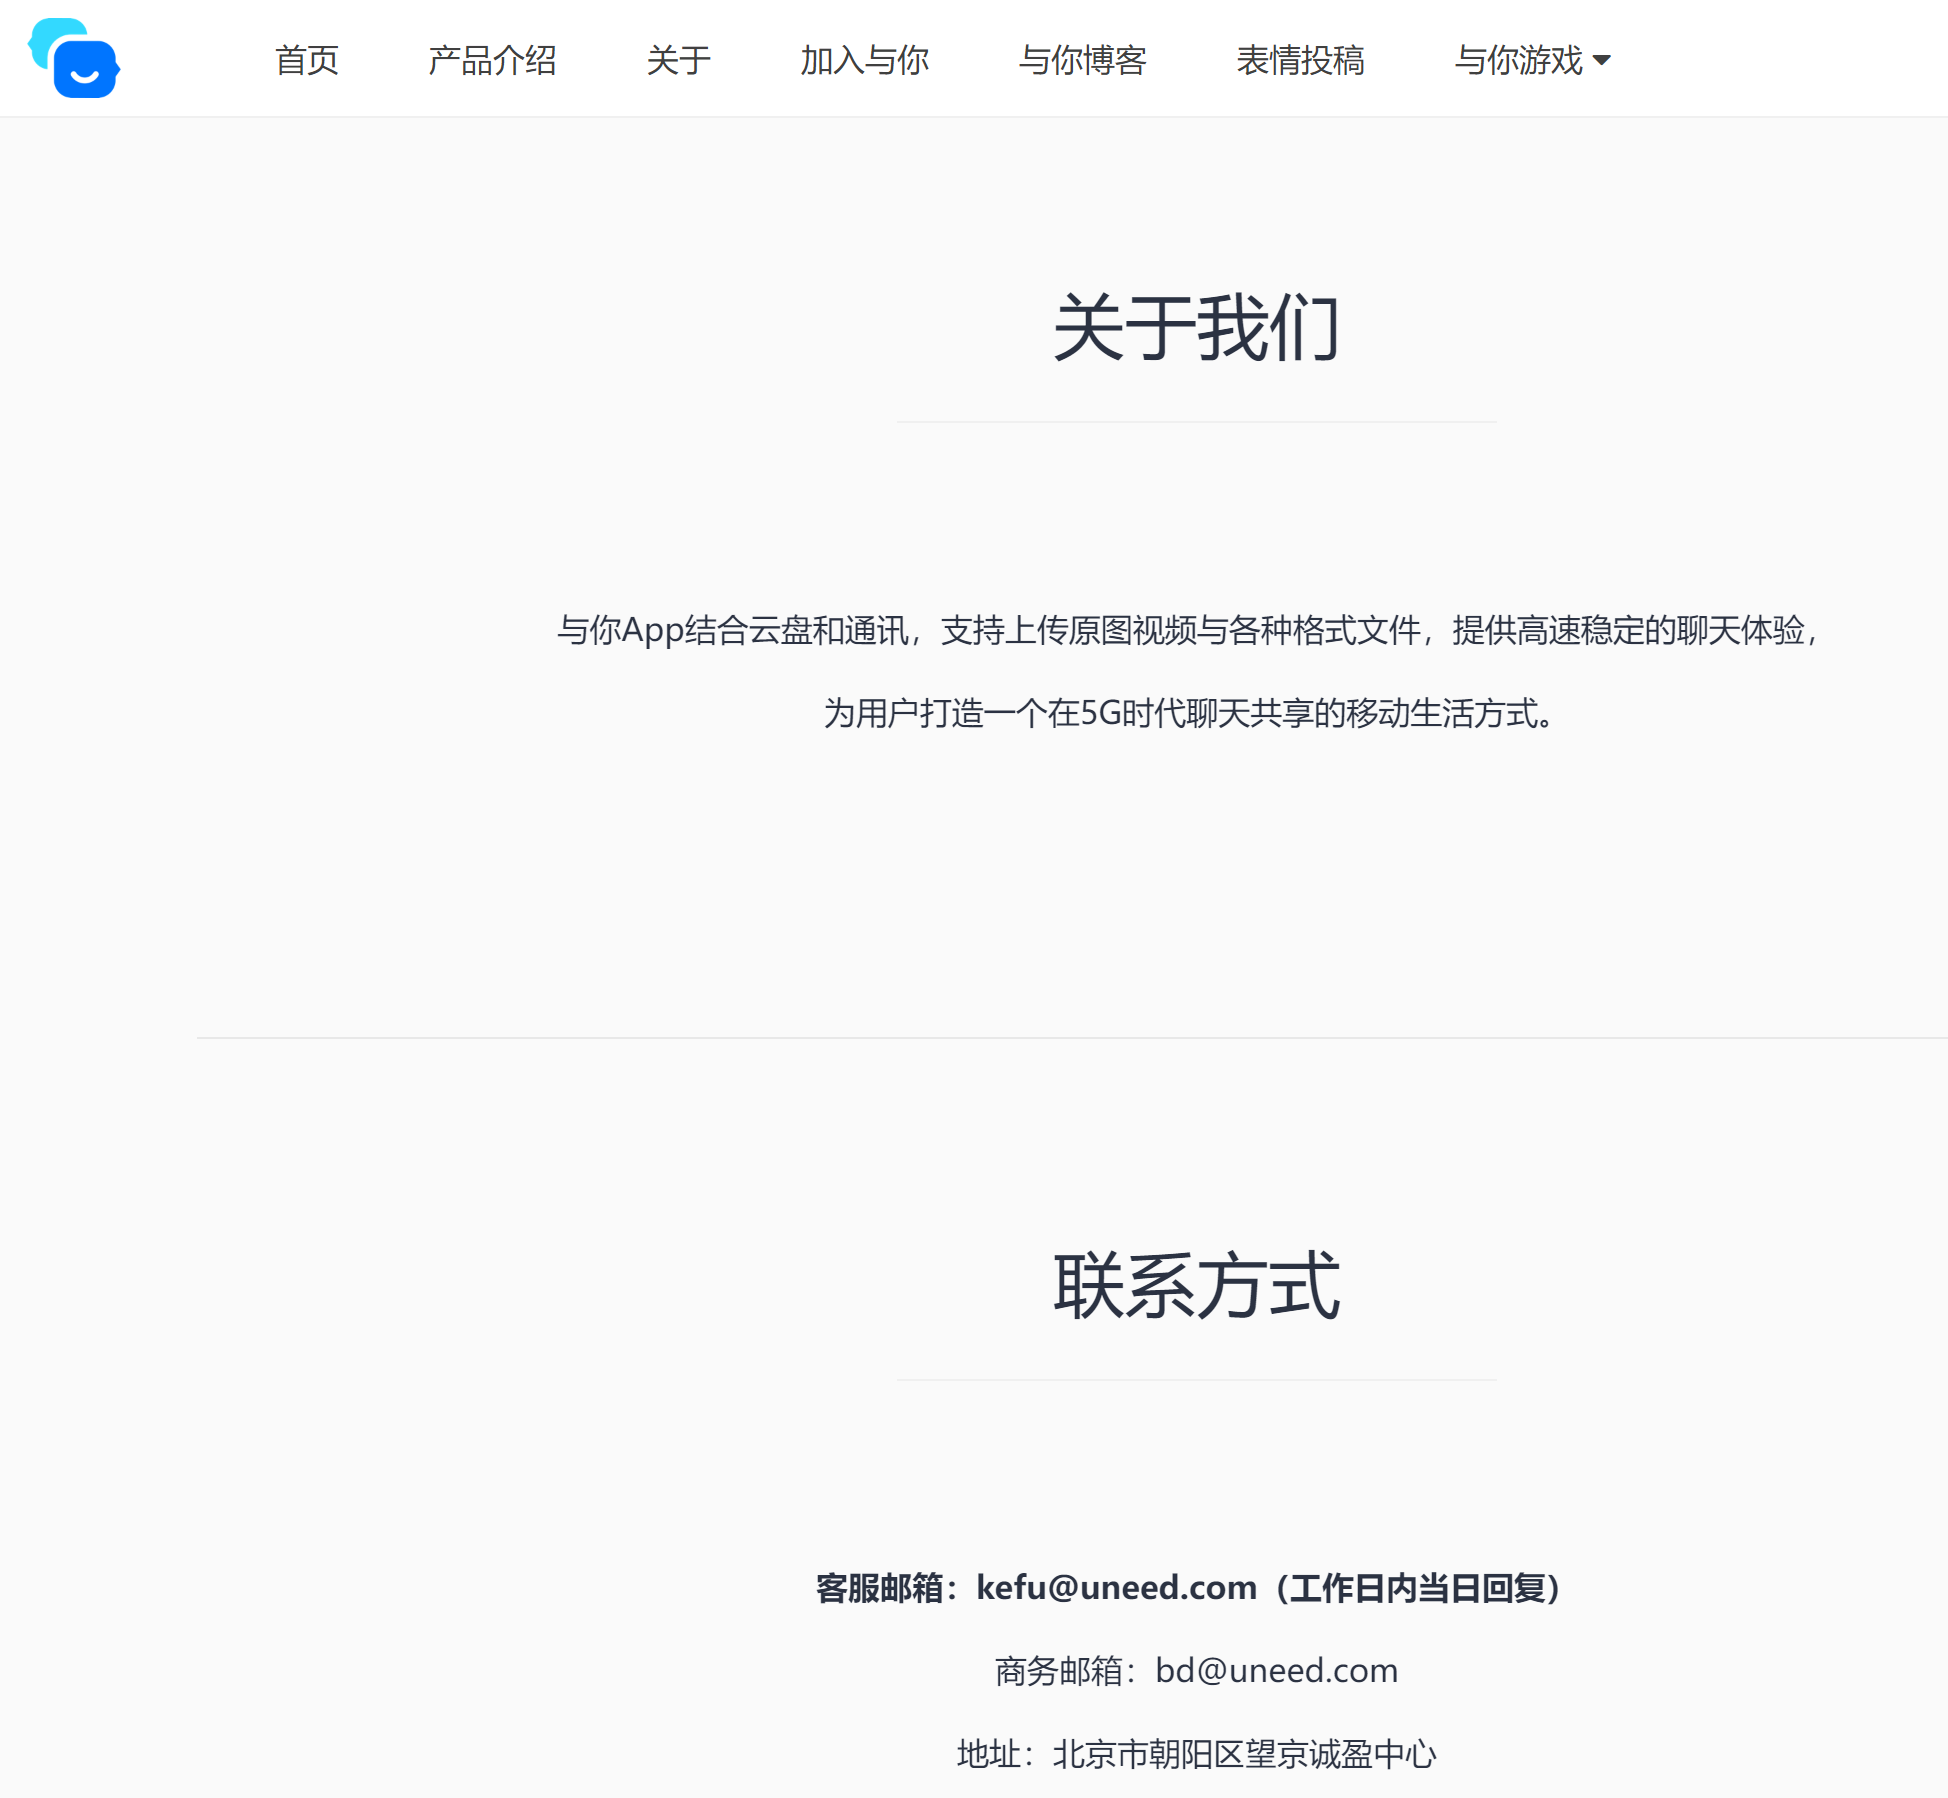Navigate to 加入与你 recruitment page
Image resolution: width=1948 pixels, height=1798 pixels.
coord(864,60)
